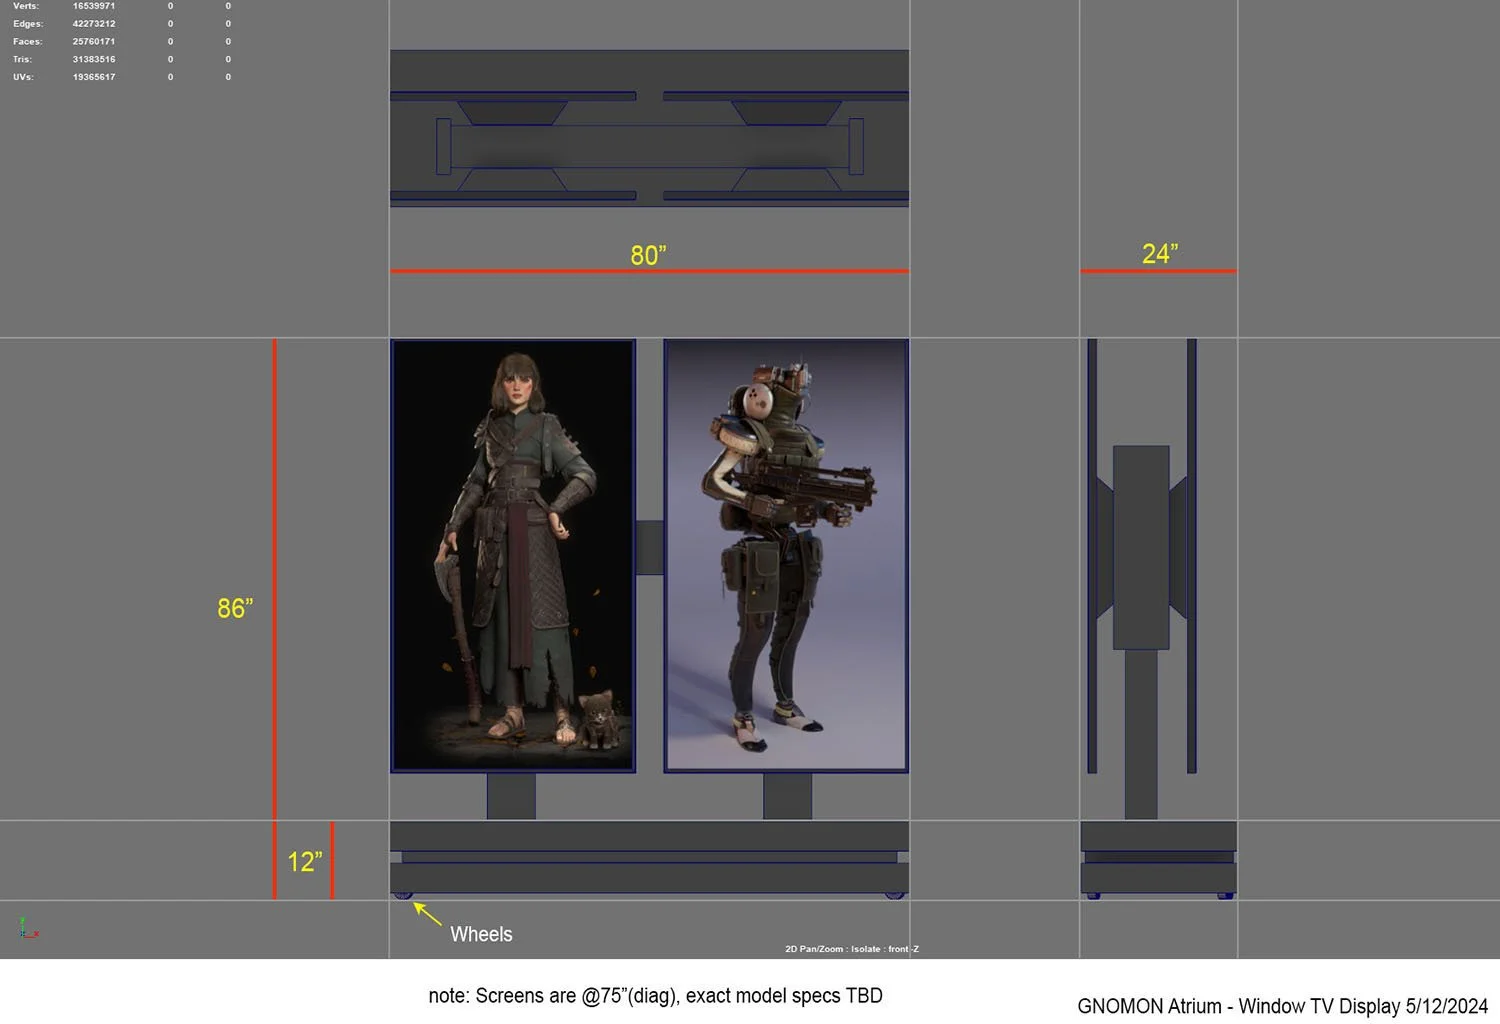Select the armed robot soldier screen image
Image resolution: width=1500 pixels, height=1024 pixels.
point(786,556)
